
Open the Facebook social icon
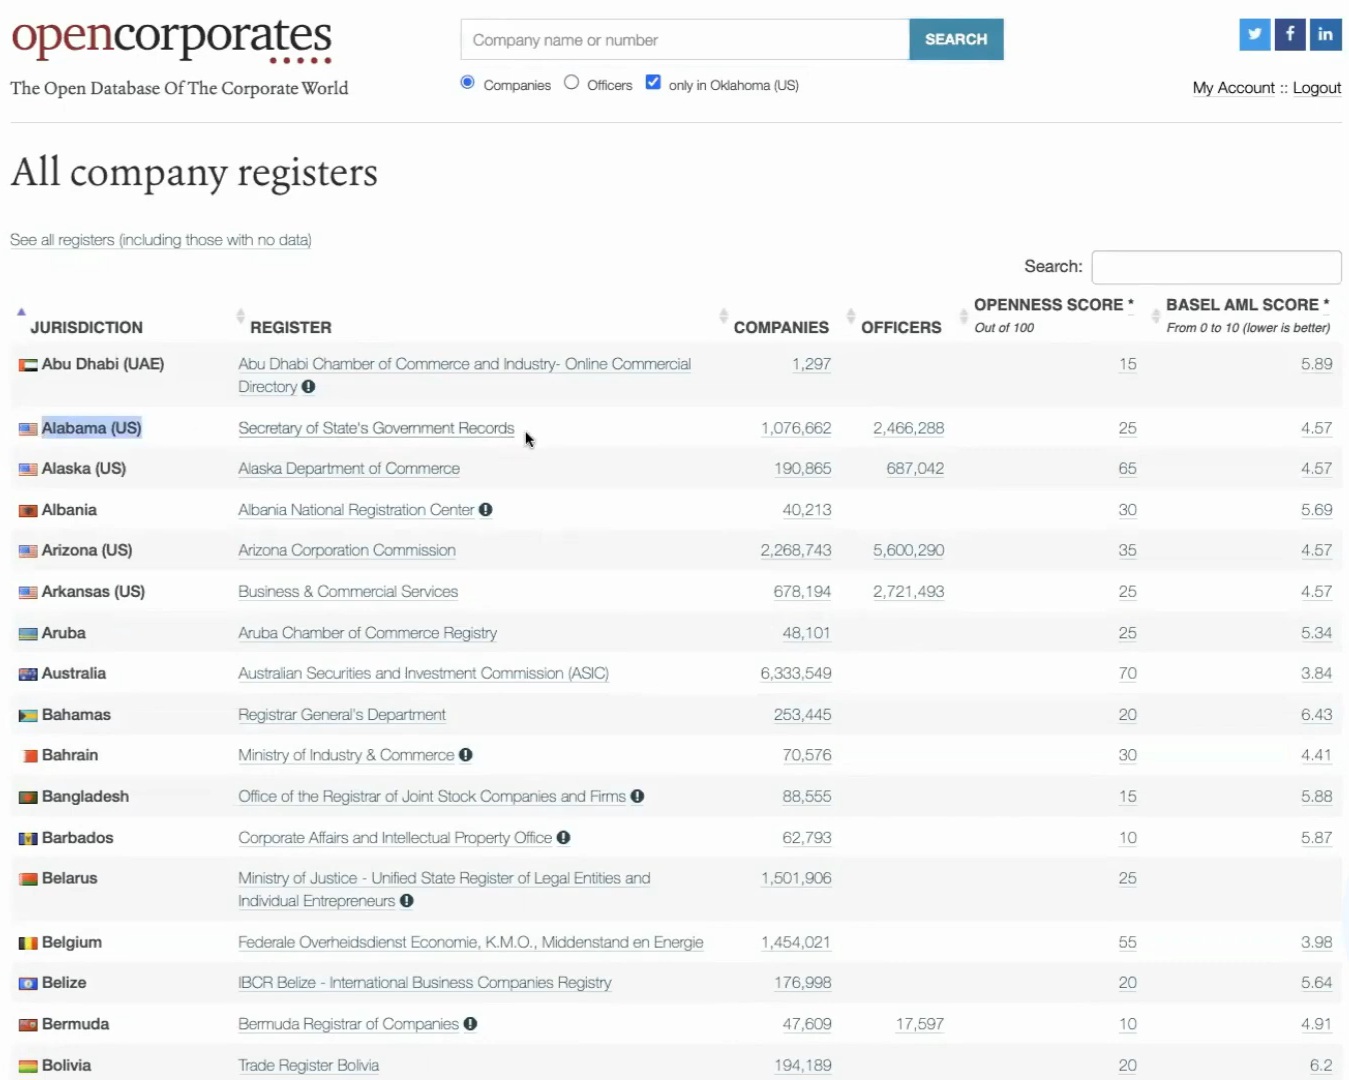click(1290, 34)
